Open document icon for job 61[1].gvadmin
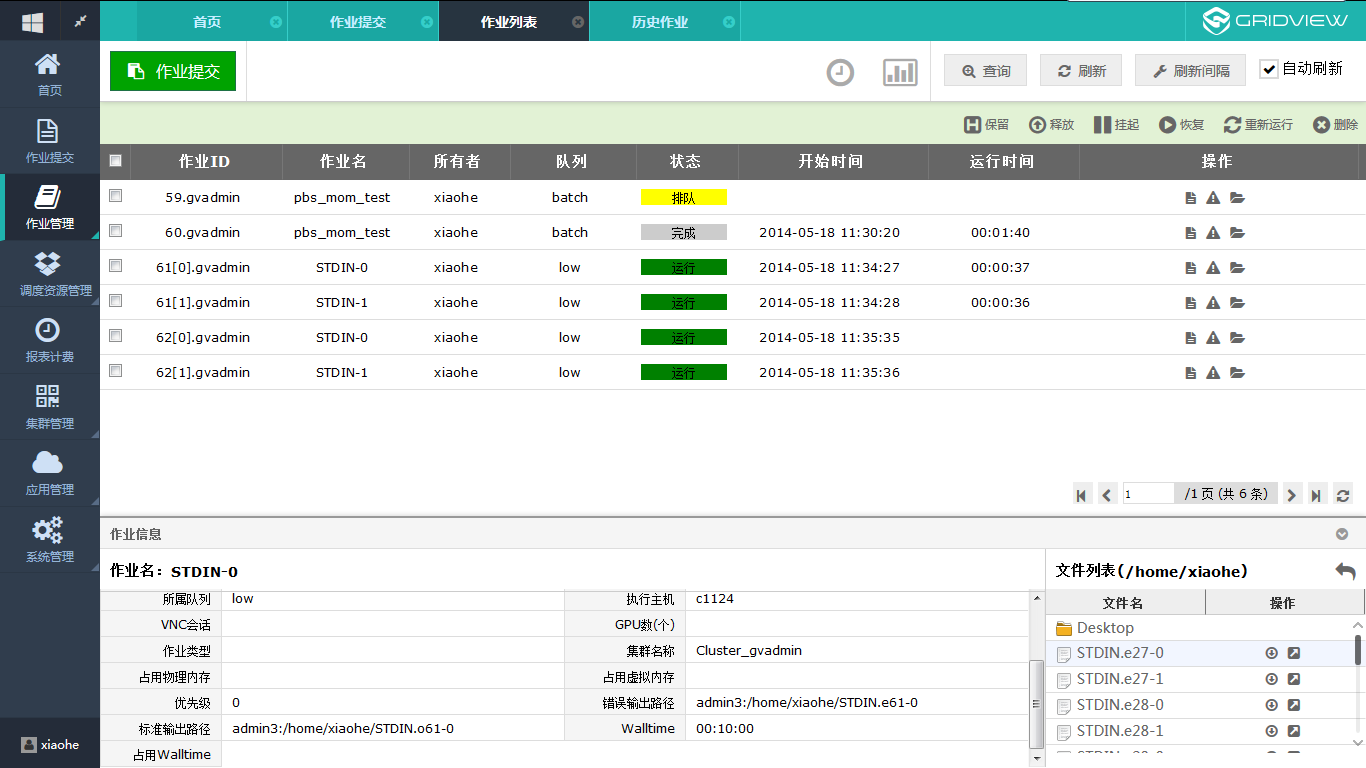1366x768 pixels. (x=1190, y=303)
